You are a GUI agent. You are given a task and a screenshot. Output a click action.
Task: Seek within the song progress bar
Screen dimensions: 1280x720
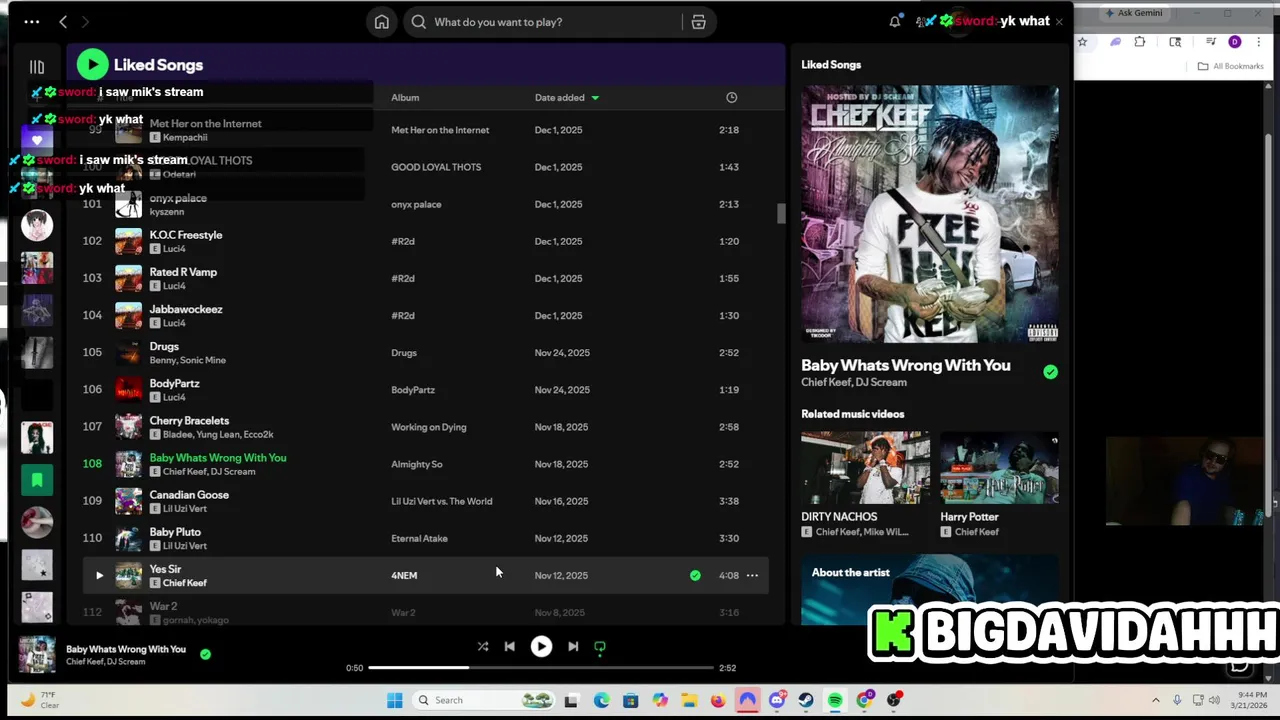[541, 667]
